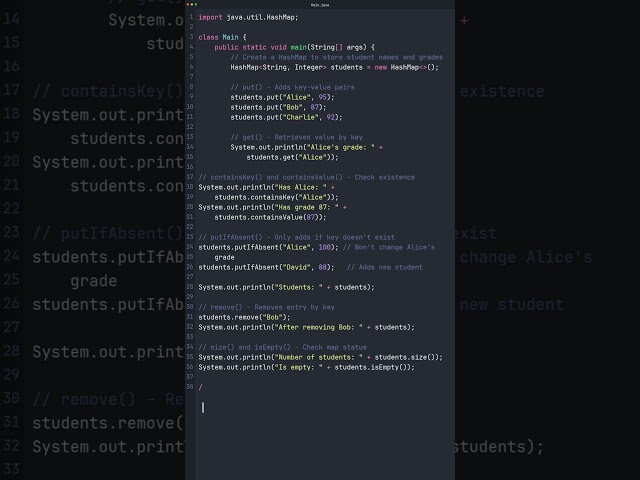Screen dimensions: 640x480
Task: Click the 'containsKey() and containsValue() - Check existence' comment
Action: (307, 177)
